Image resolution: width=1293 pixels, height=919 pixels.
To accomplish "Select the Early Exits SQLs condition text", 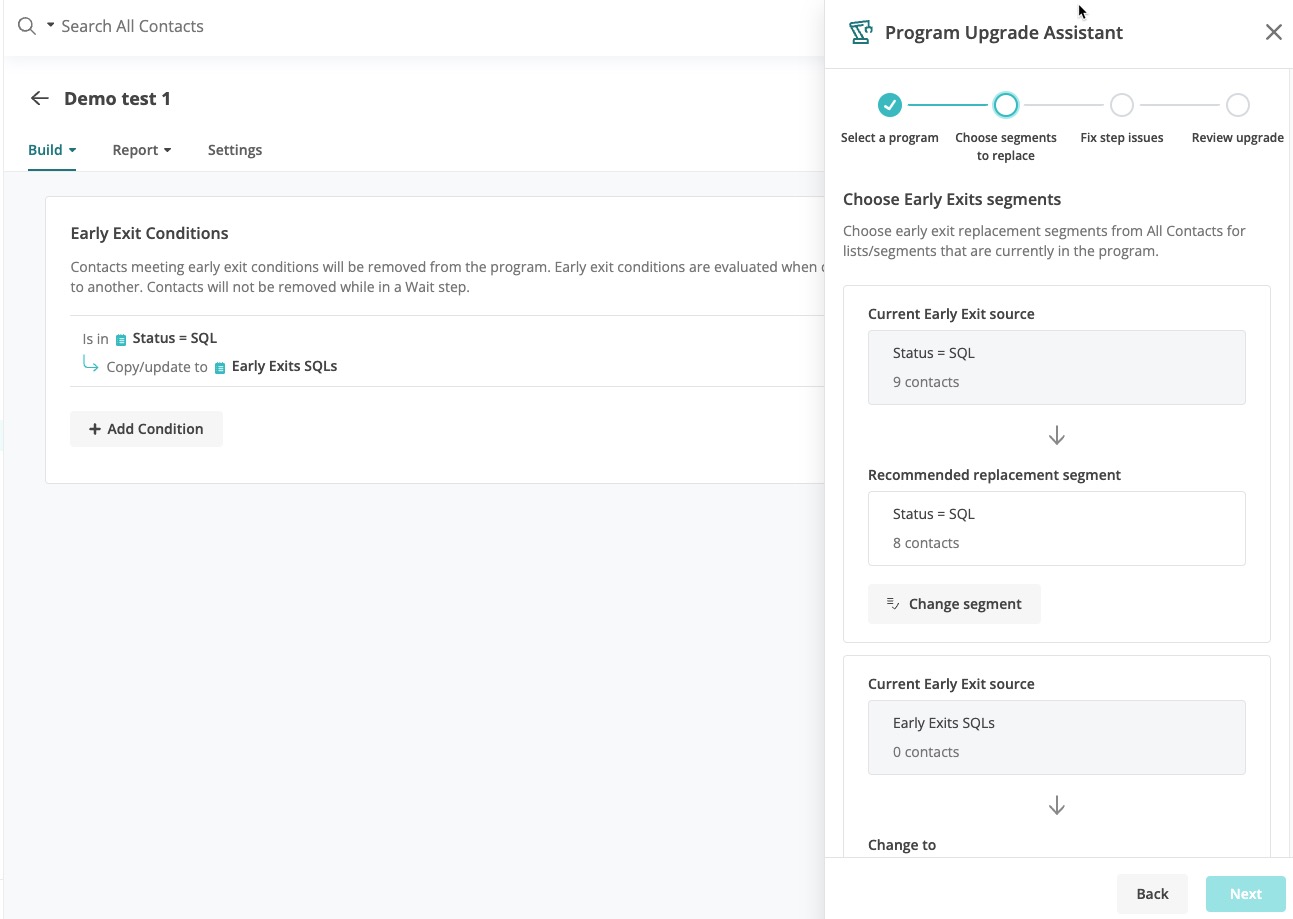I will [284, 366].
